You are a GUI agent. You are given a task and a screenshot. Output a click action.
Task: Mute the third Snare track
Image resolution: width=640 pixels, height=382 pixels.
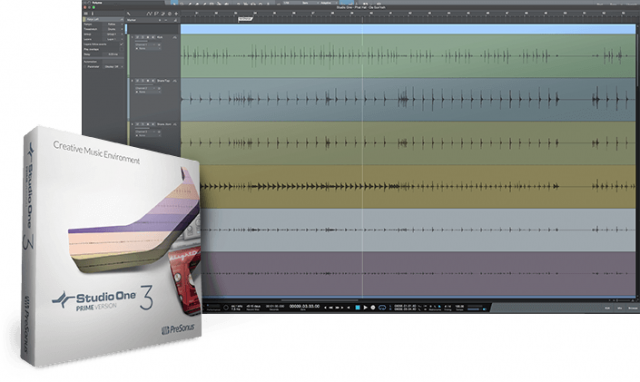click(137, 124)
